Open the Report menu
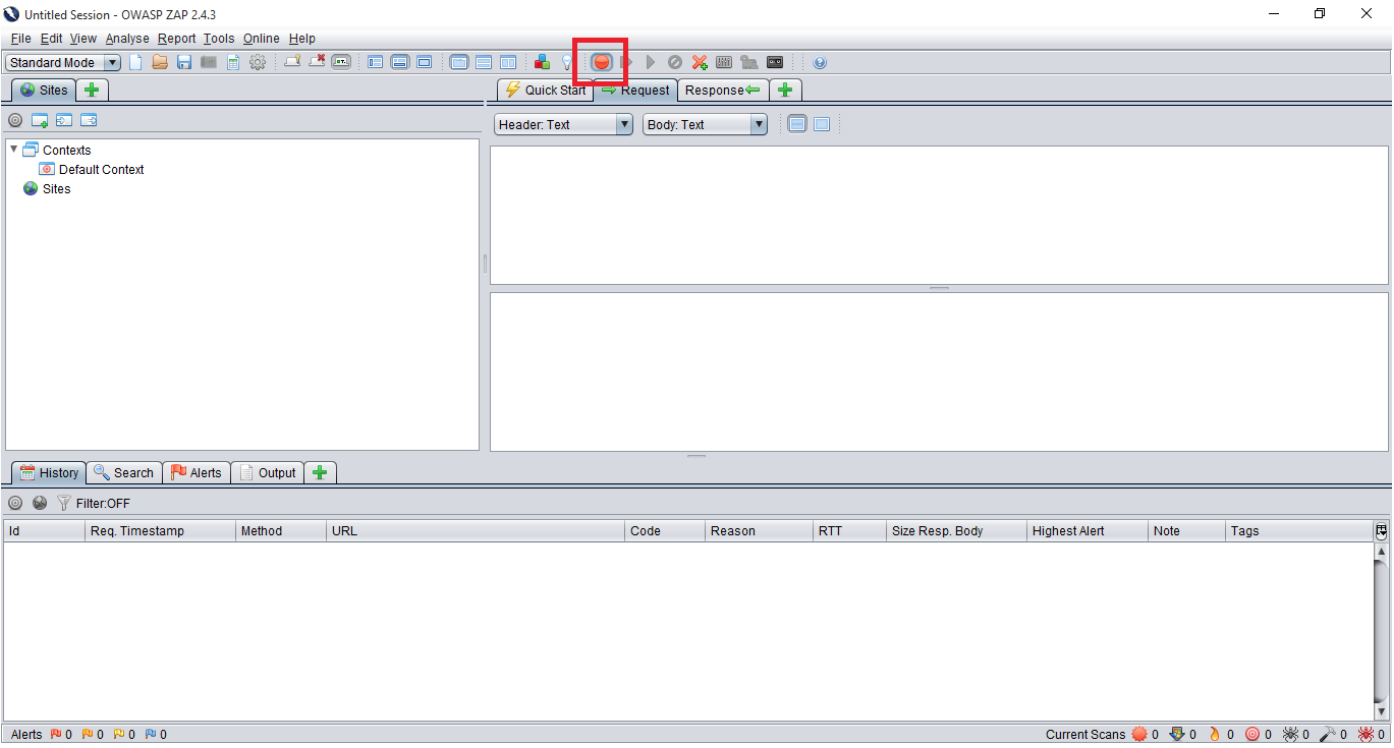 [177, 38]
